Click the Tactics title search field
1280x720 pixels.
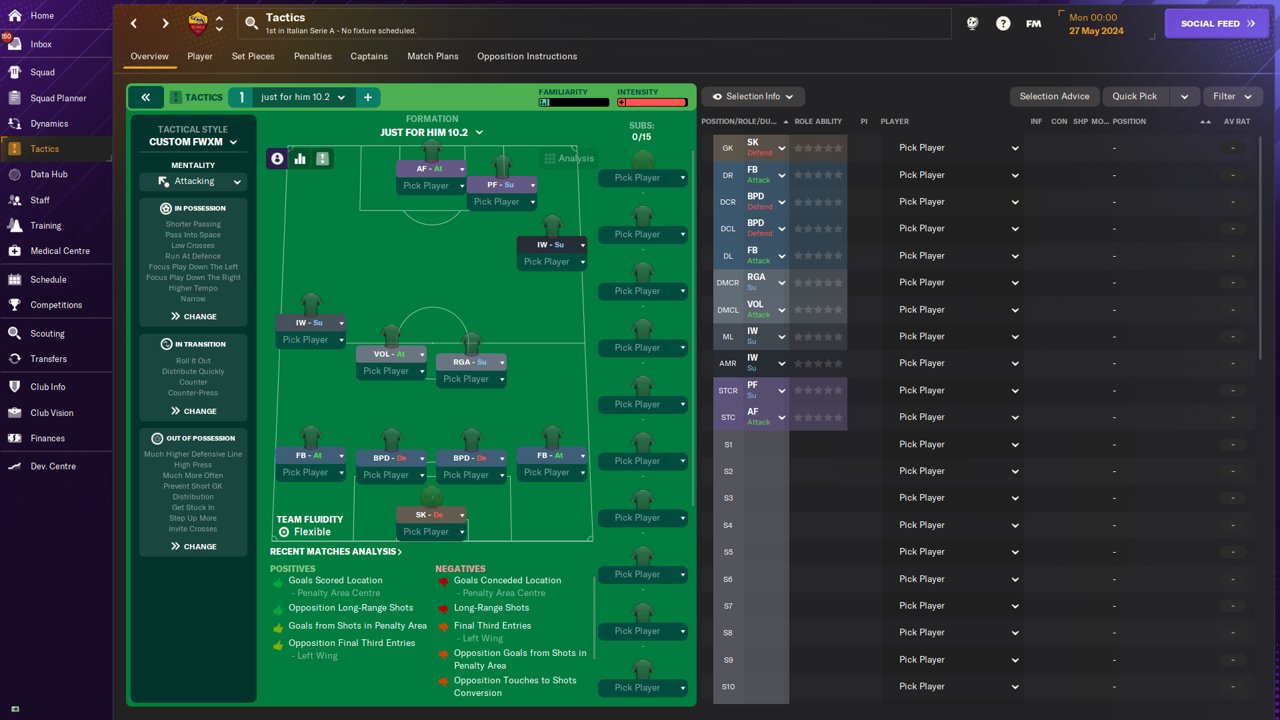(x=594, y=23)
